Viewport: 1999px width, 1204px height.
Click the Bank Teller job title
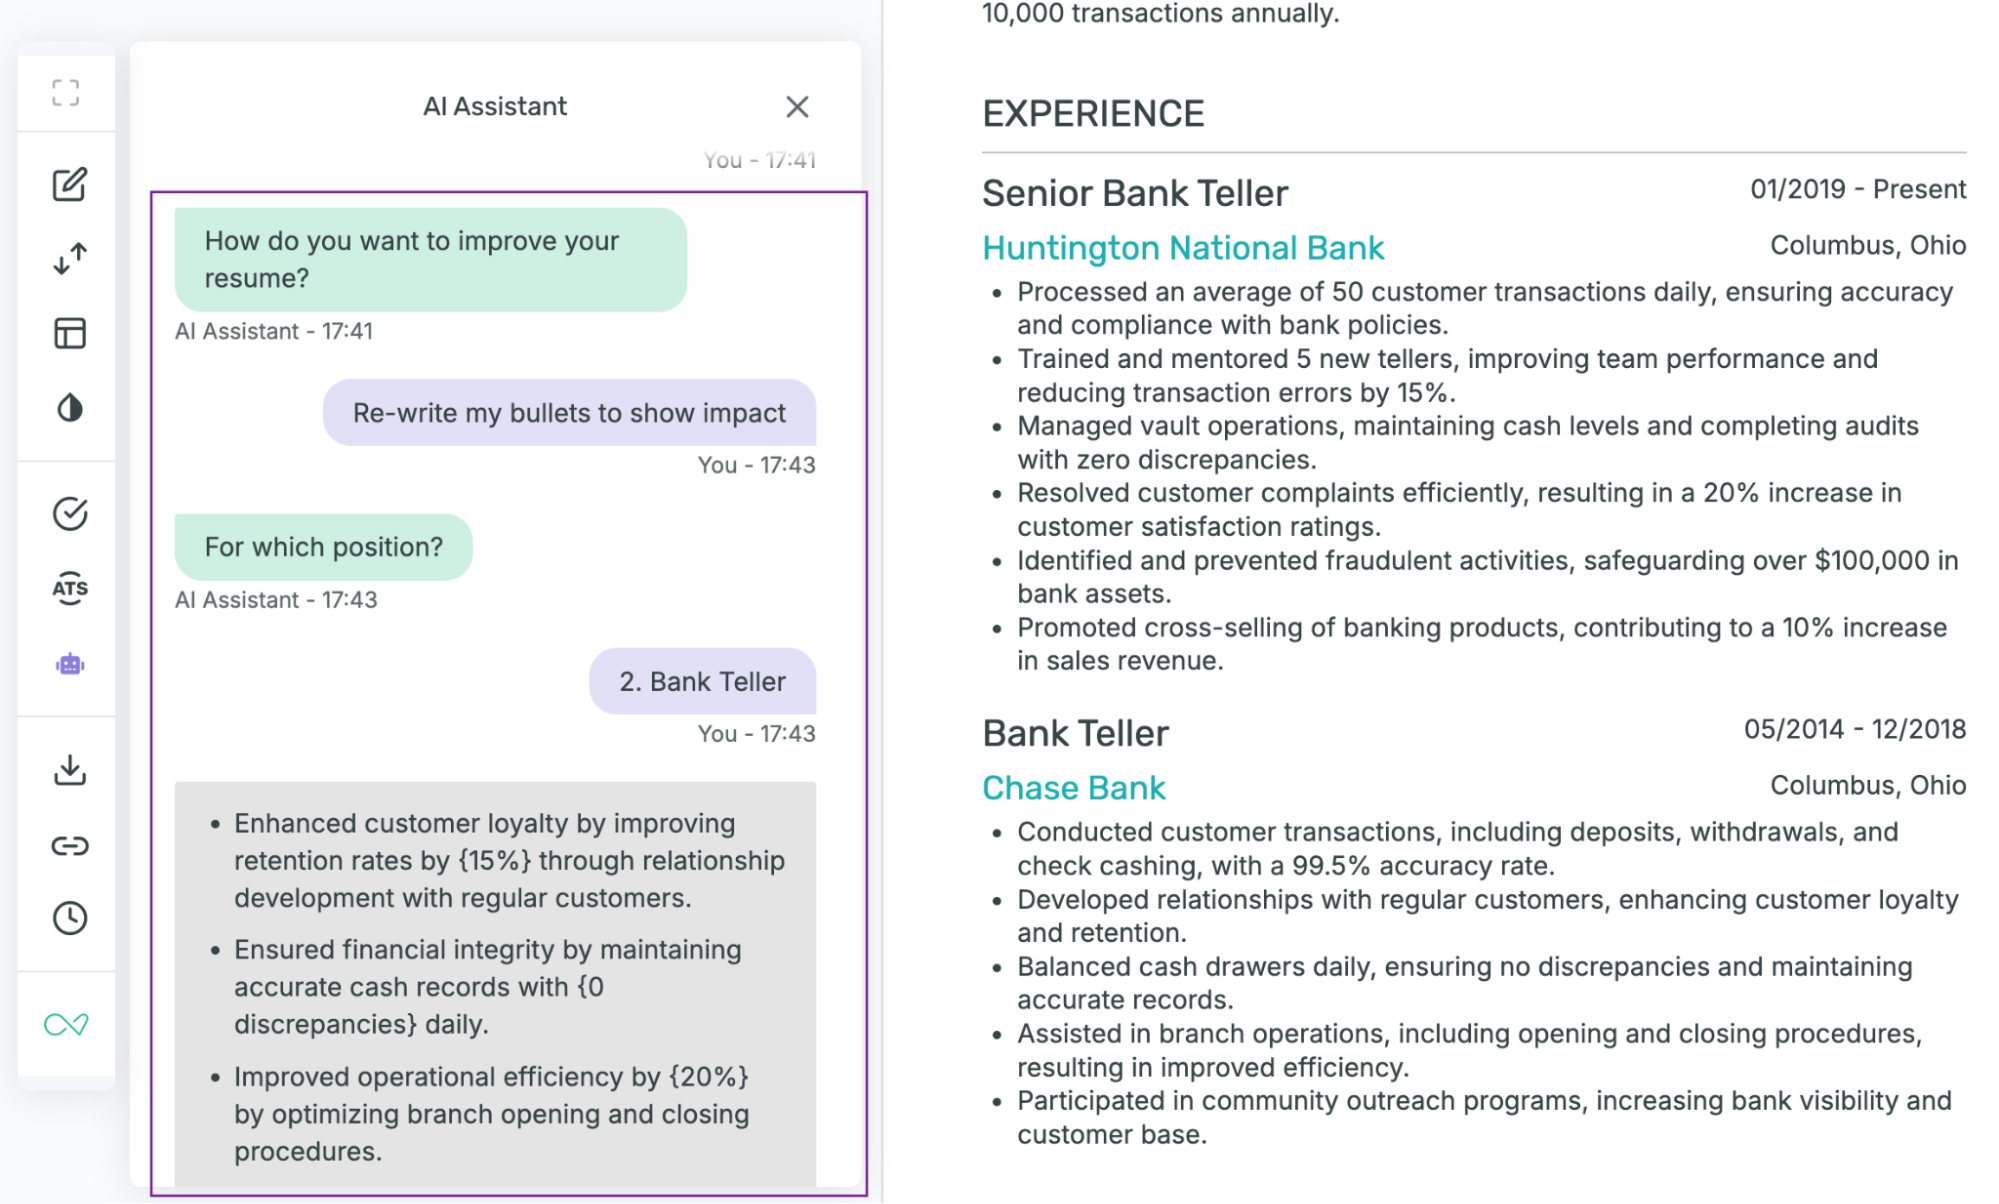click(x=1075, y=733)
